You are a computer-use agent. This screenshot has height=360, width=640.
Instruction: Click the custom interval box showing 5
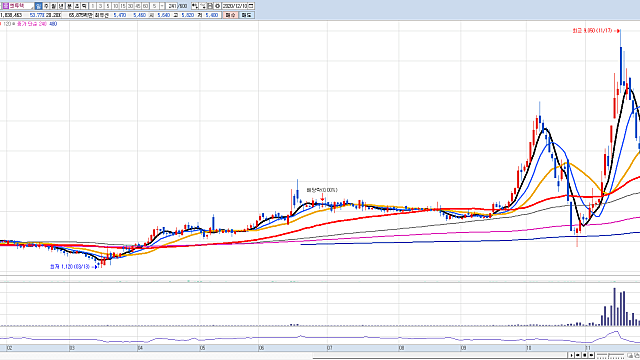coord(154,6)
